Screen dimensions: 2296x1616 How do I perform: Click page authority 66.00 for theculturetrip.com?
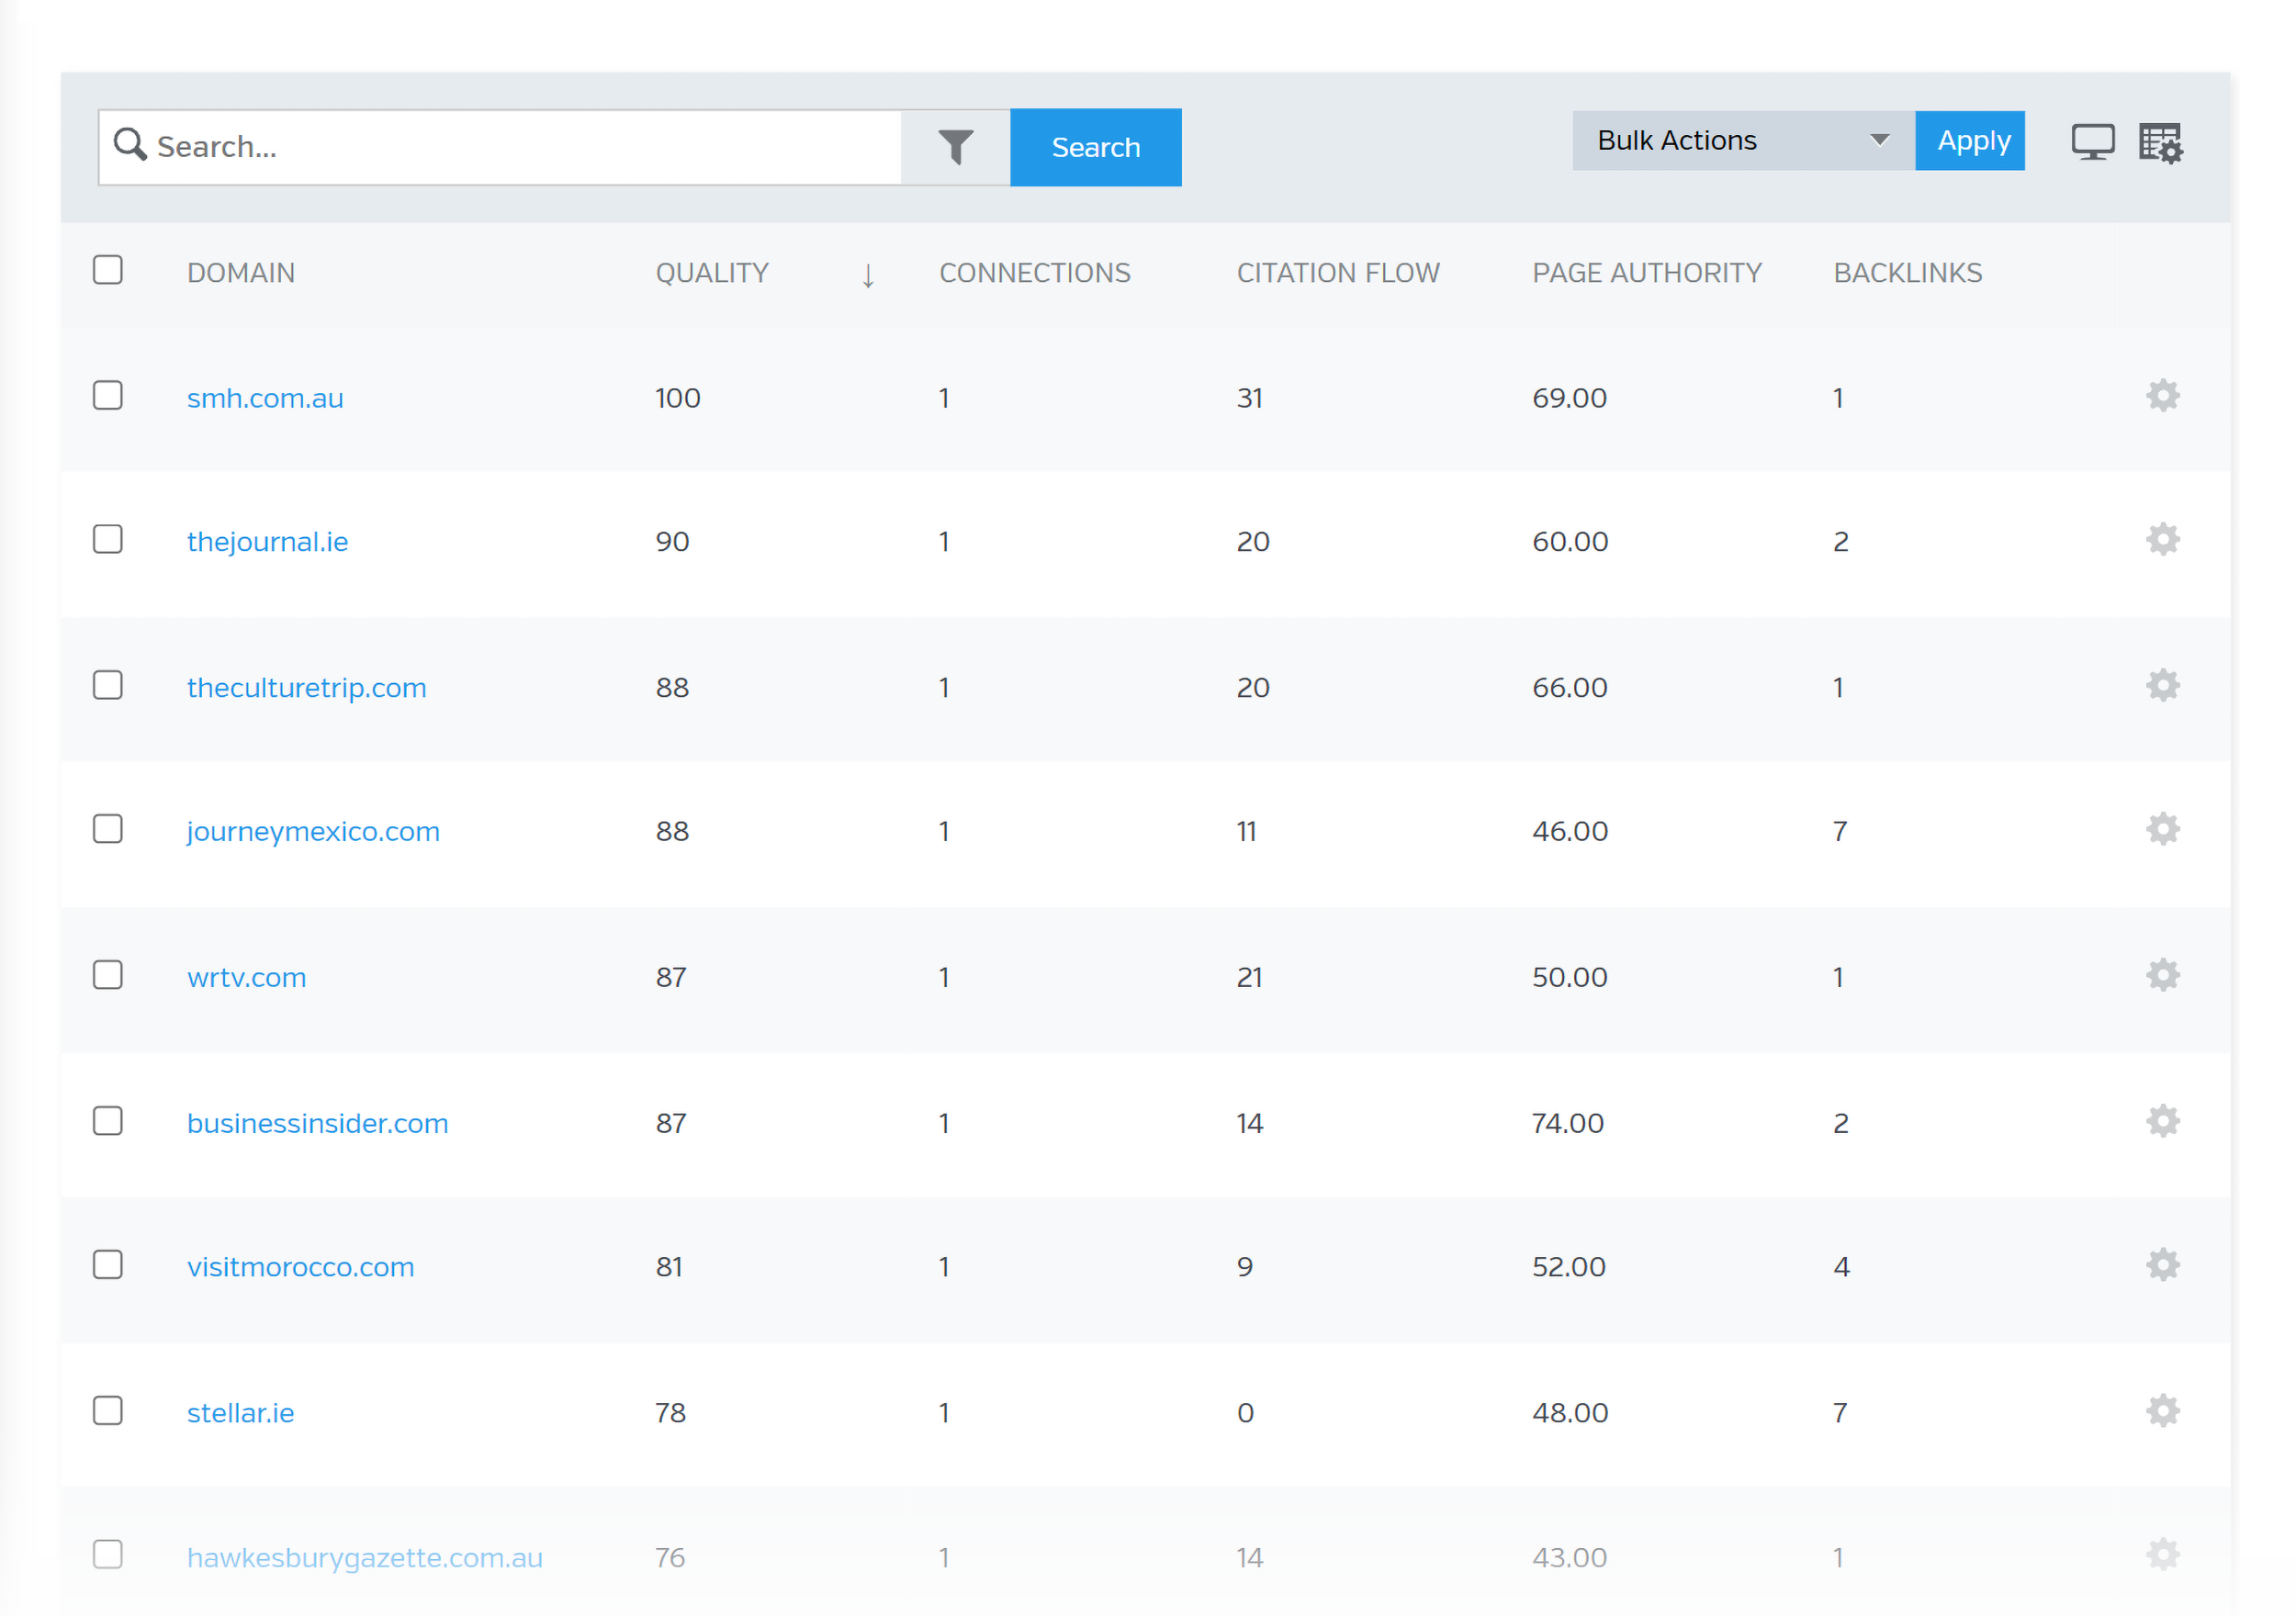(x=1570, y=688)
